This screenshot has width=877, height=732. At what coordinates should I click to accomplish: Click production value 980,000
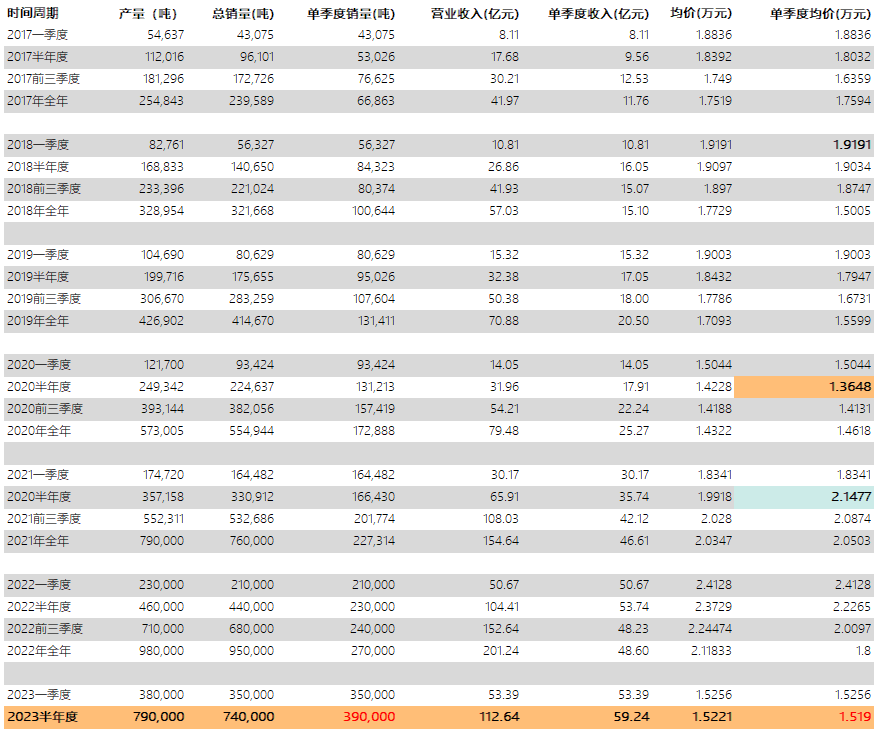(x=161, y=651)
